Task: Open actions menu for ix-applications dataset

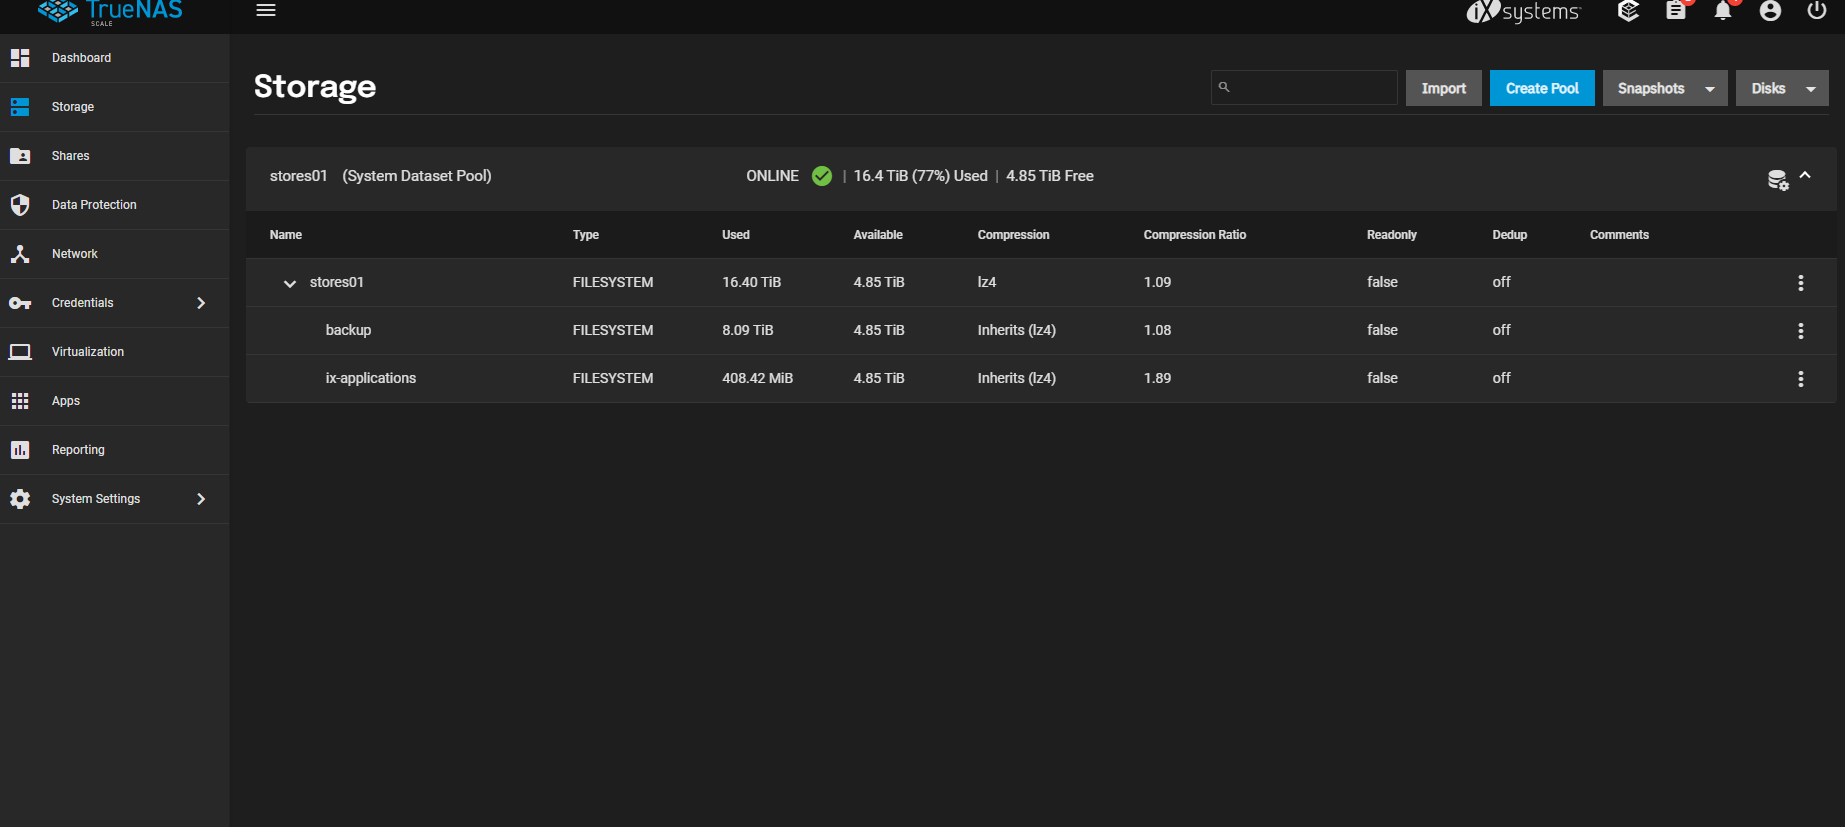Action: tap(1800, 379)
